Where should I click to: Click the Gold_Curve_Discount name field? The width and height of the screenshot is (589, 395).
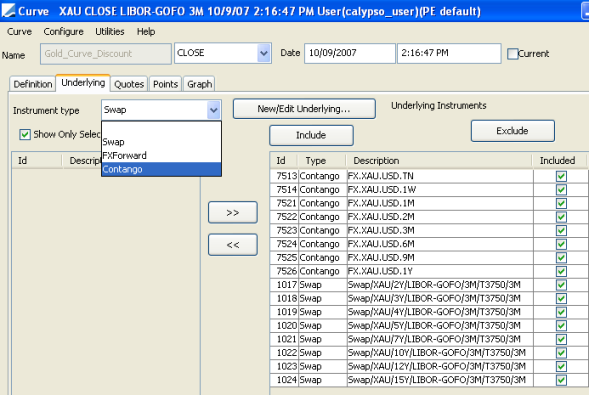coord(106,54)
